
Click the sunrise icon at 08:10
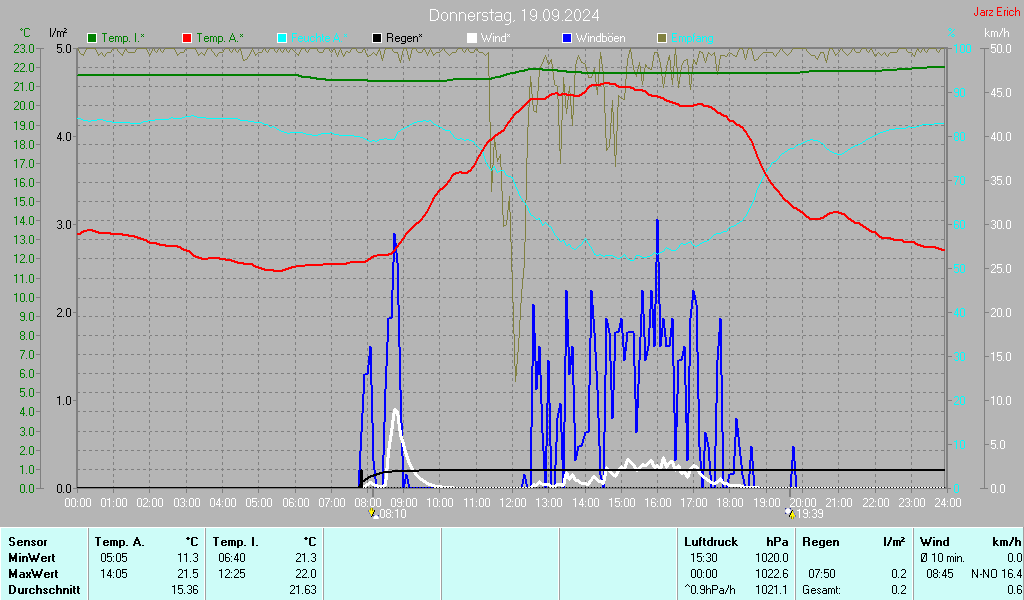tap(373, 513)
